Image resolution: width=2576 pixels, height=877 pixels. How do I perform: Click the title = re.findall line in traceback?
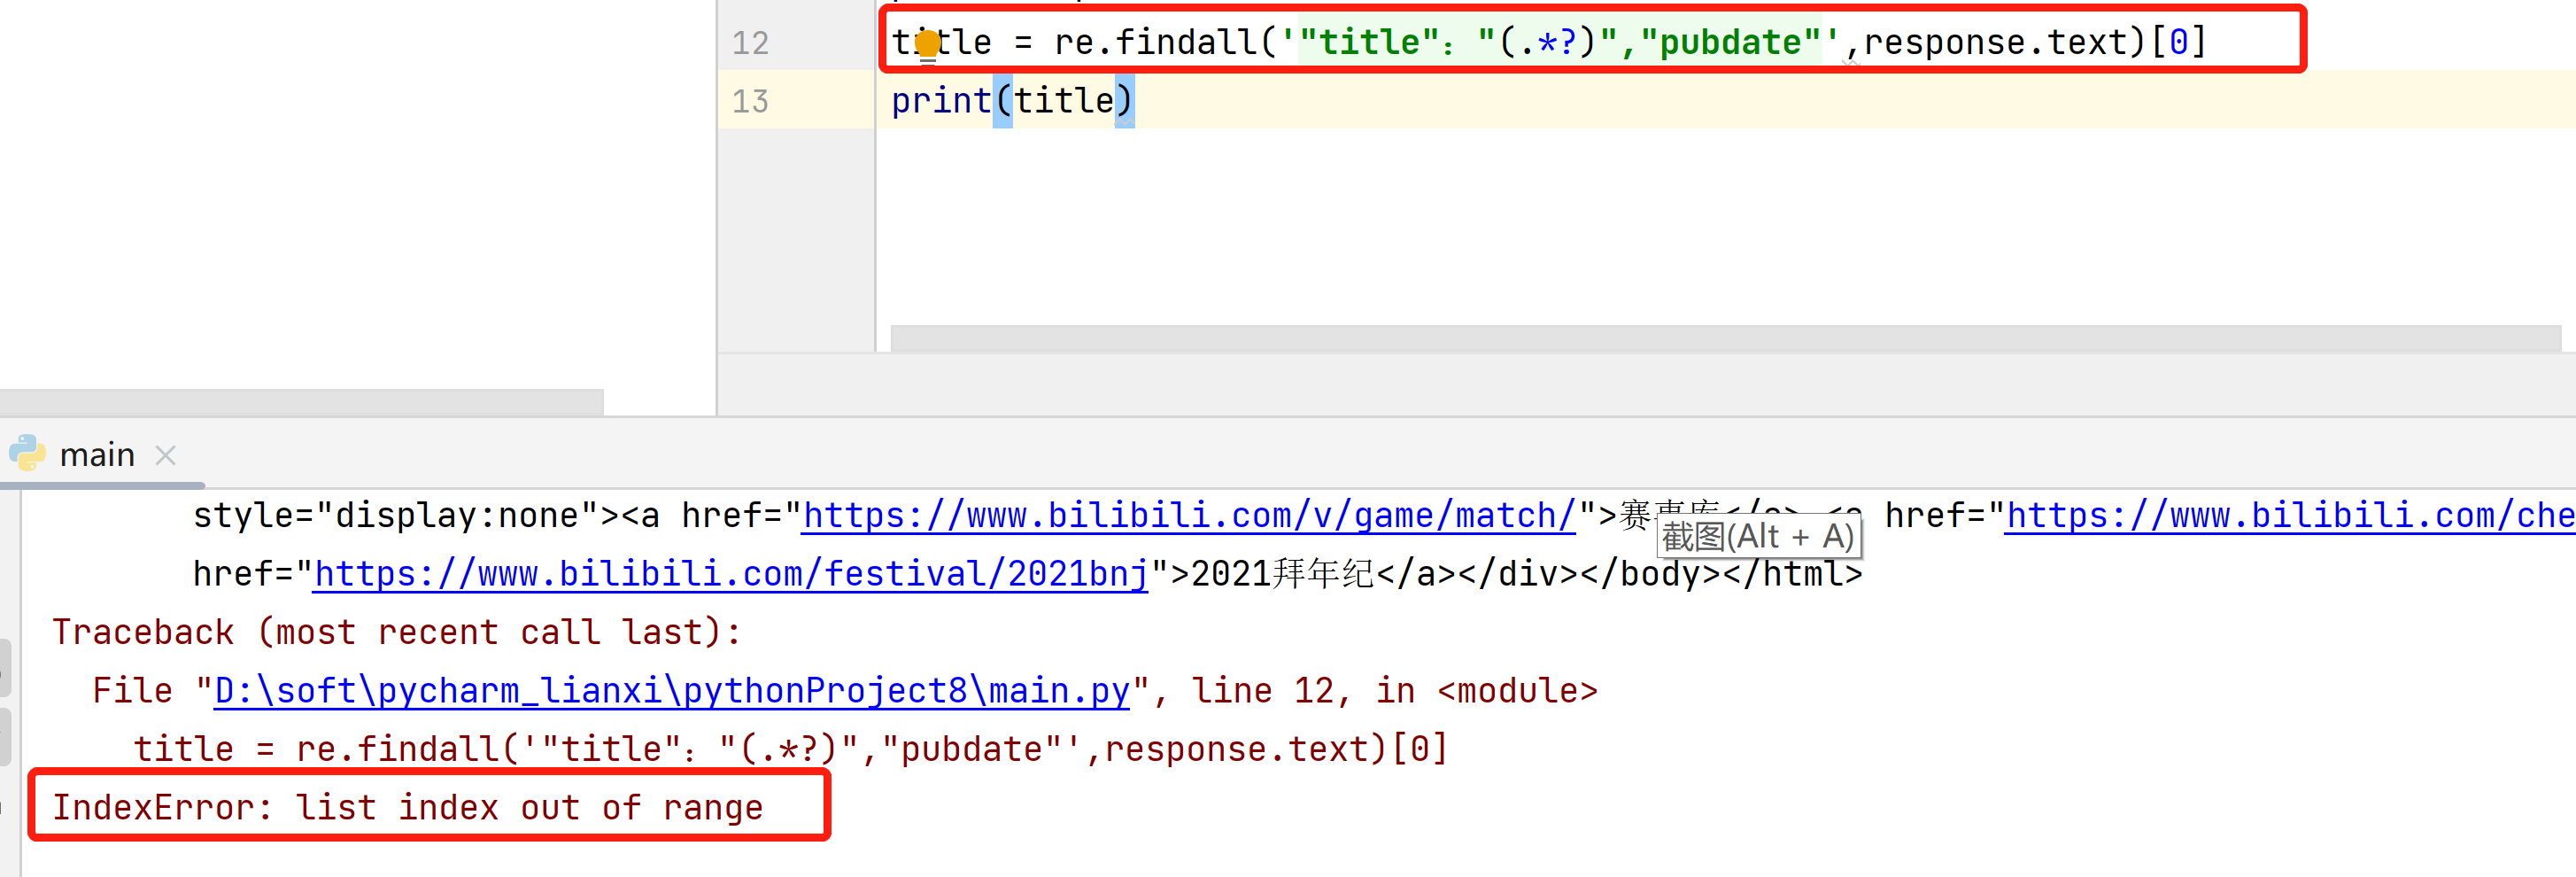(790, 749)
